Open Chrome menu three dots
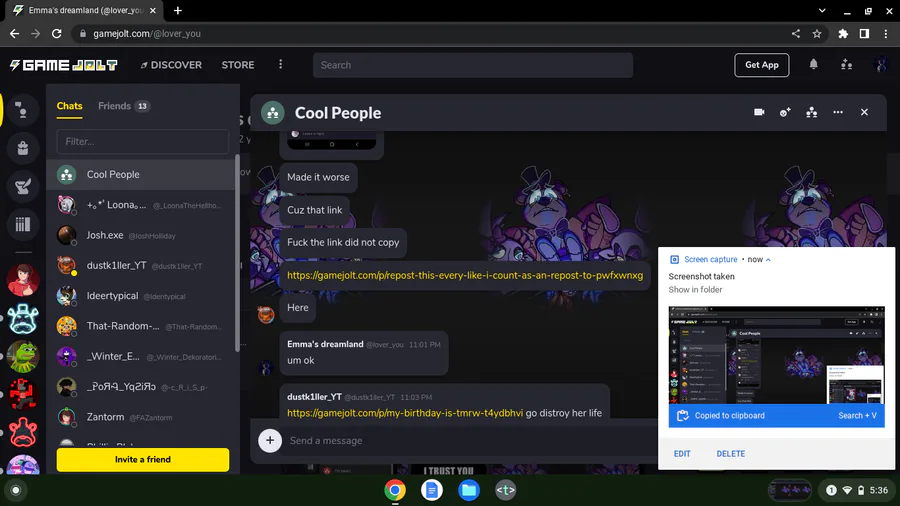Screen dimensions: 900x506 pyautogui.click(x=886, y=34)
